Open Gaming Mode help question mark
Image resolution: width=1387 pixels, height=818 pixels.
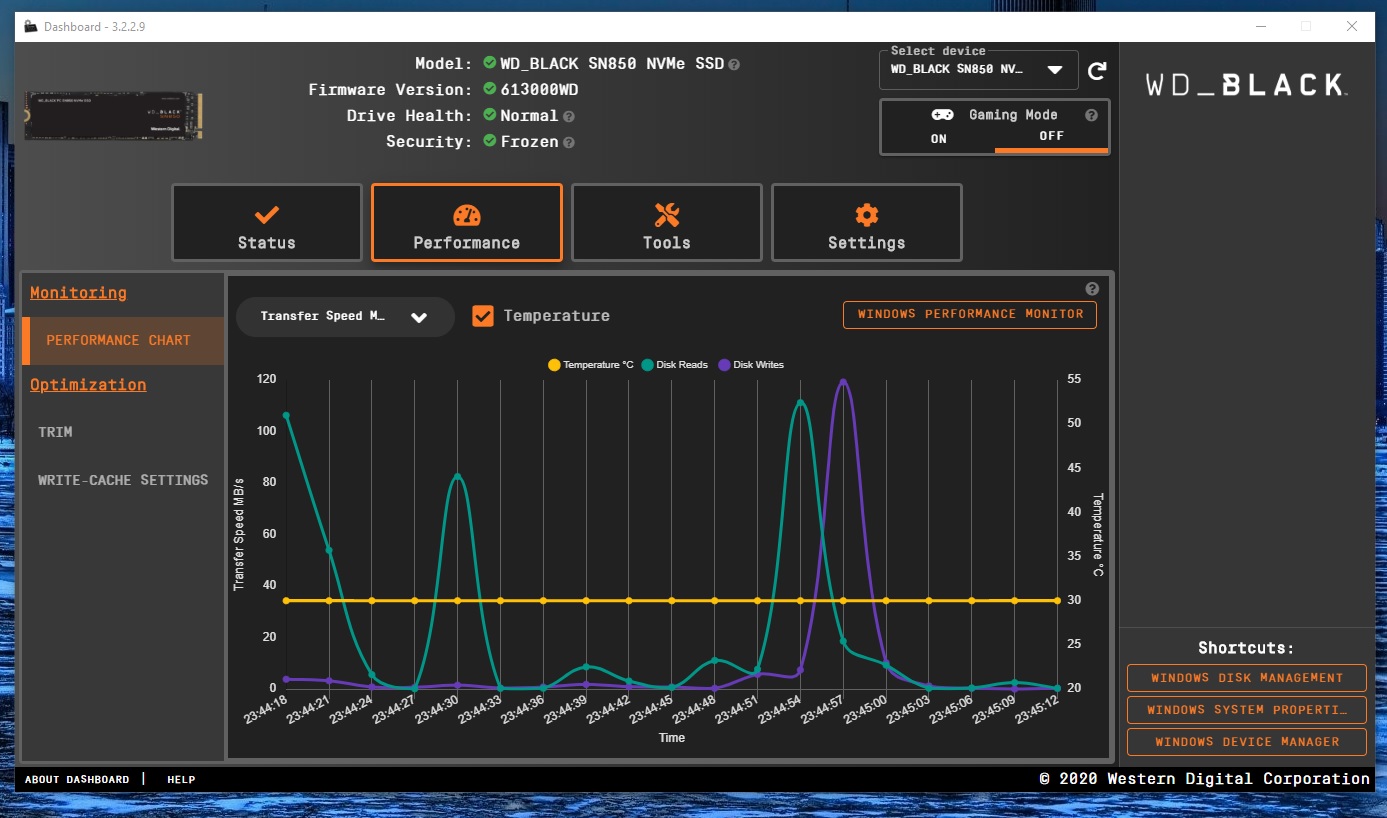(1091, 115)
